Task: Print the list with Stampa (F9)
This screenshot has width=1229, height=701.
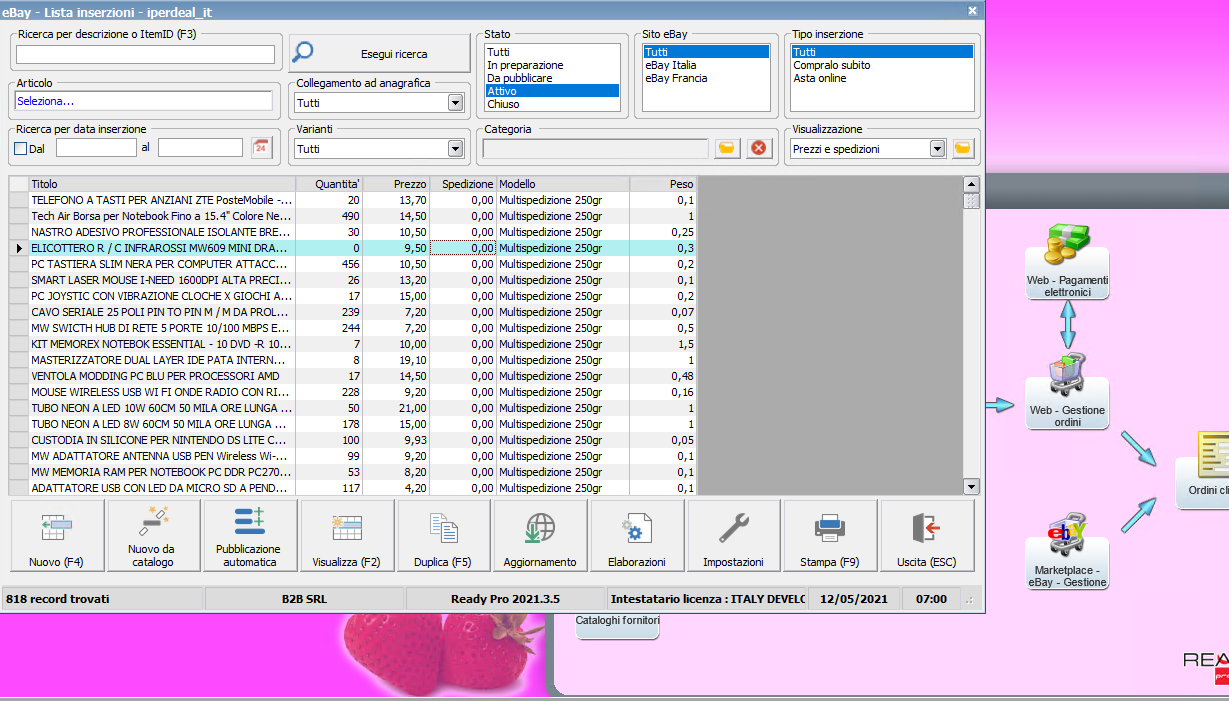Action: pos(830,536)
